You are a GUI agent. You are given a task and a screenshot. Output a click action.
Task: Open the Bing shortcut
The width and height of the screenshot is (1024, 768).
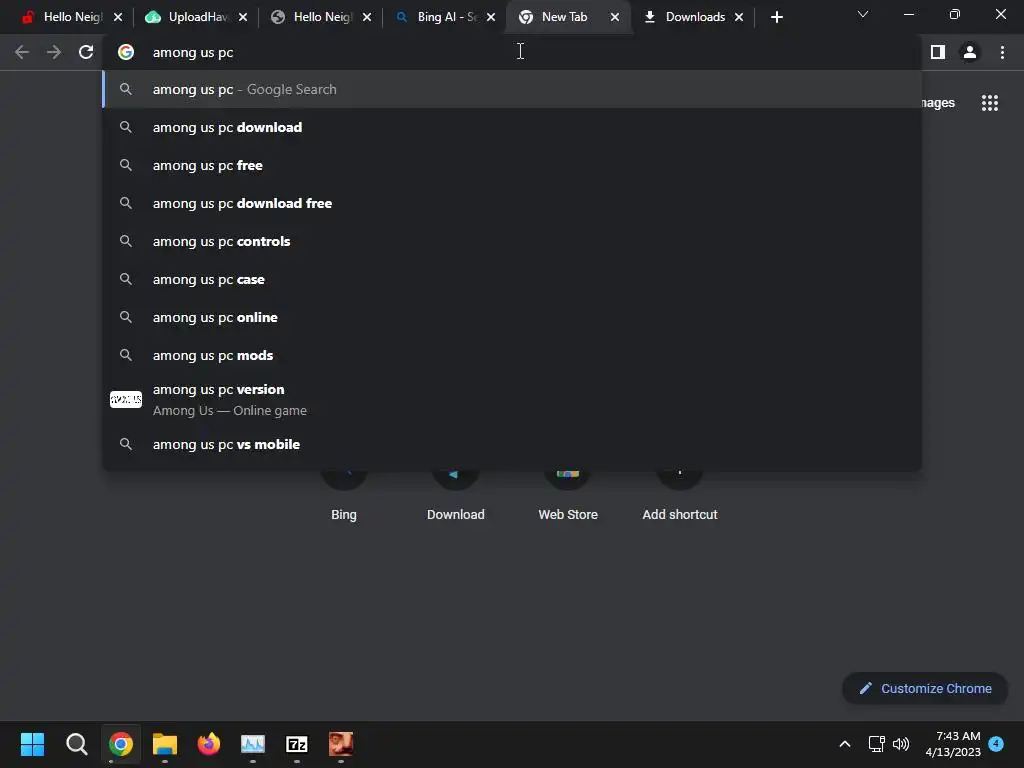tap(344, 496)
